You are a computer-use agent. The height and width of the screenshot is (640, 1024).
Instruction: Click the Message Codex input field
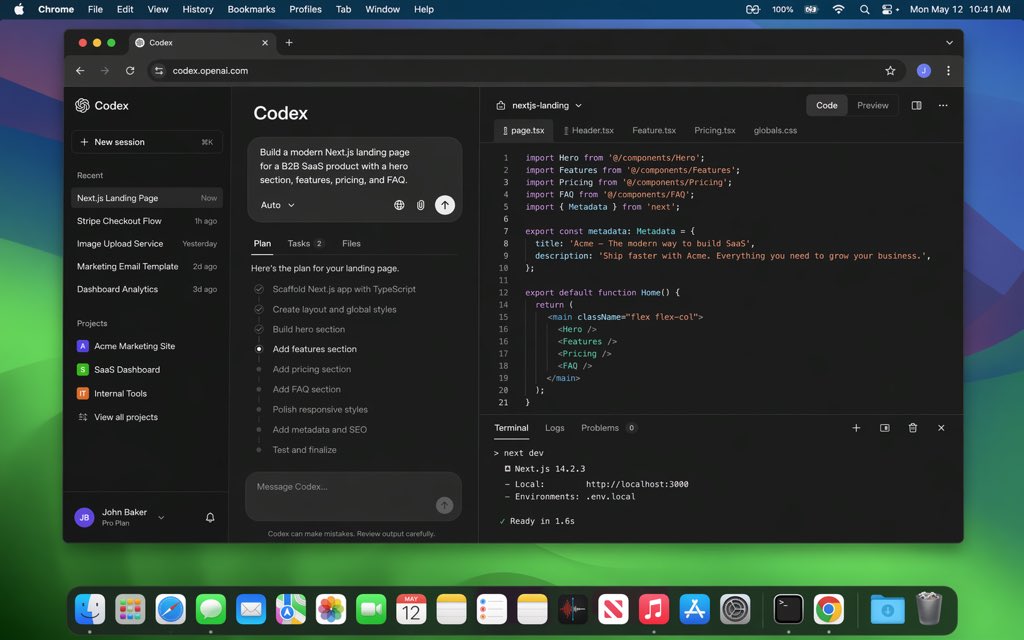point(353,496)
